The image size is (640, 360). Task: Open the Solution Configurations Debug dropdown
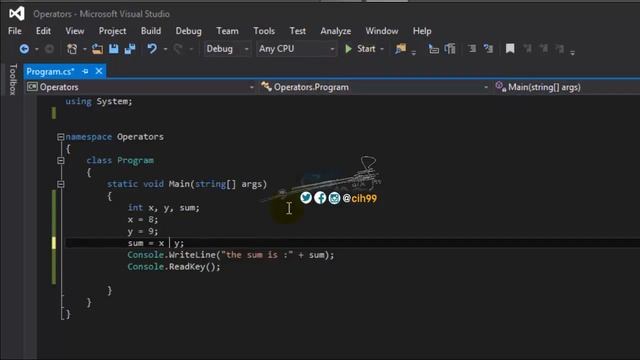227,49
